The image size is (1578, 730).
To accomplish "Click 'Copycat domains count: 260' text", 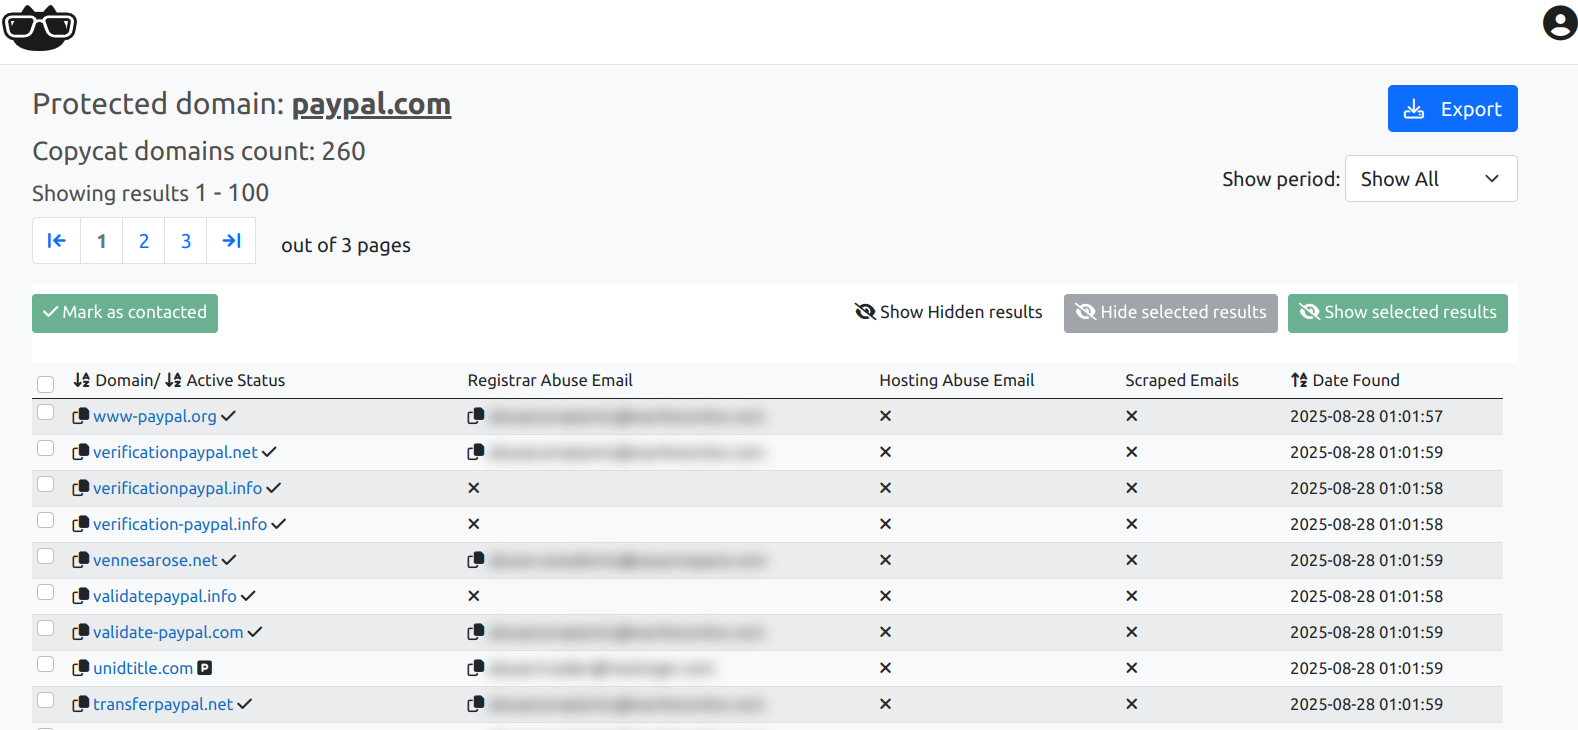I will (199, 151).
